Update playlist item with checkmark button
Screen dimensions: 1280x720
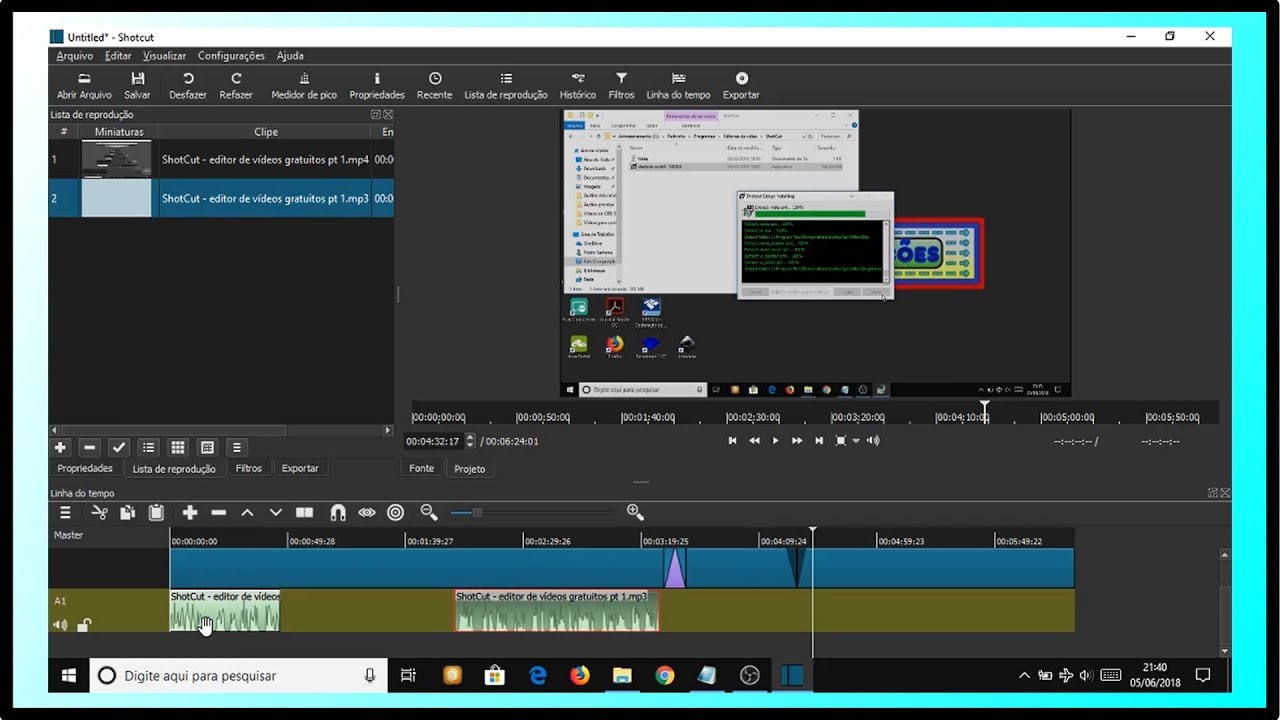[118, 447]
